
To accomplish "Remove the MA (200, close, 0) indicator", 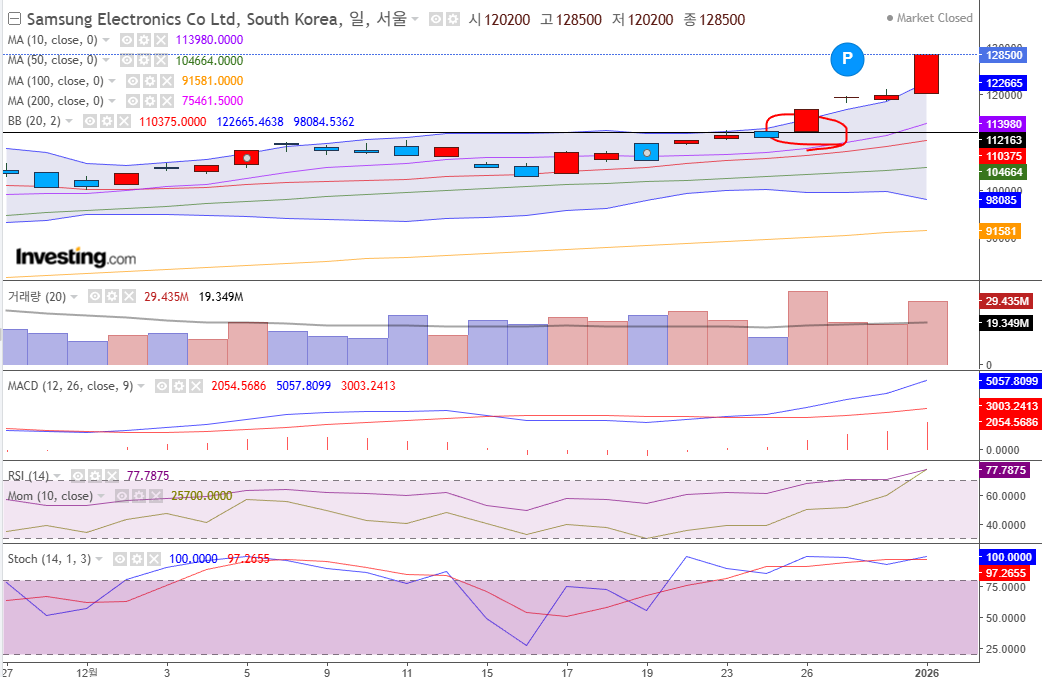I will [167, 101].
